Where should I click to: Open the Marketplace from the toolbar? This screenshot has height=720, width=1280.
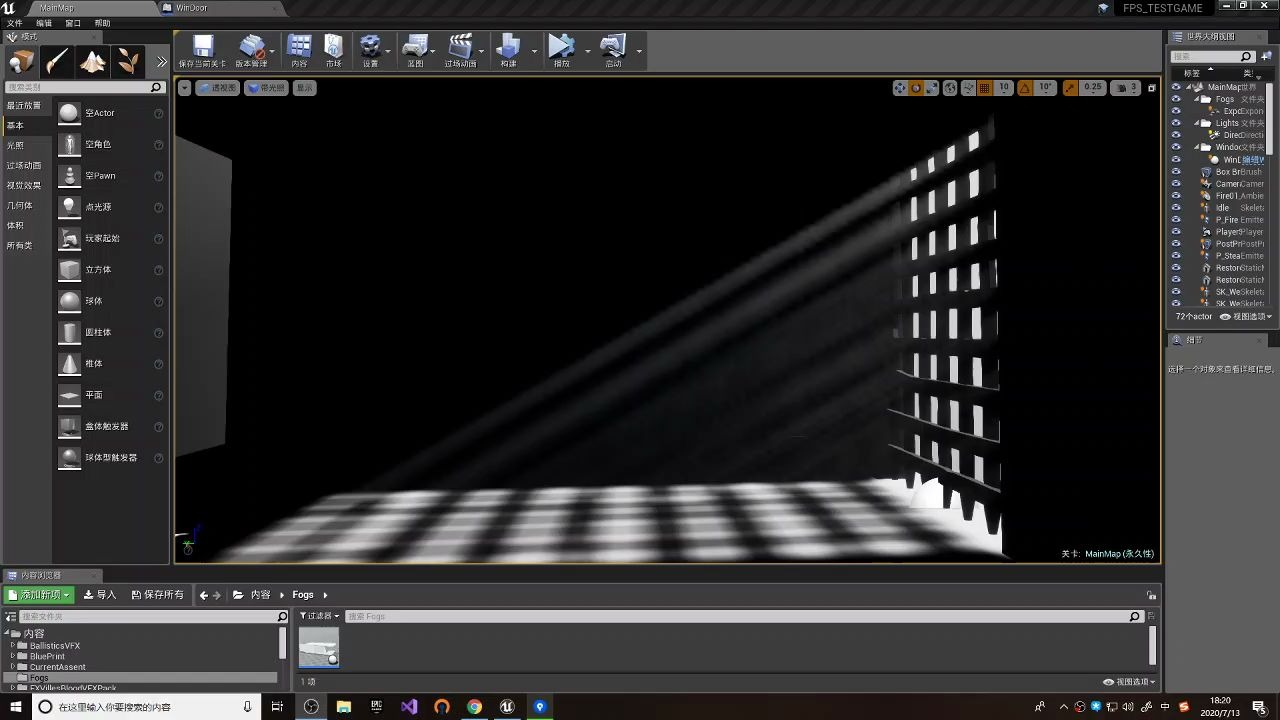click(x=333, y=47)
